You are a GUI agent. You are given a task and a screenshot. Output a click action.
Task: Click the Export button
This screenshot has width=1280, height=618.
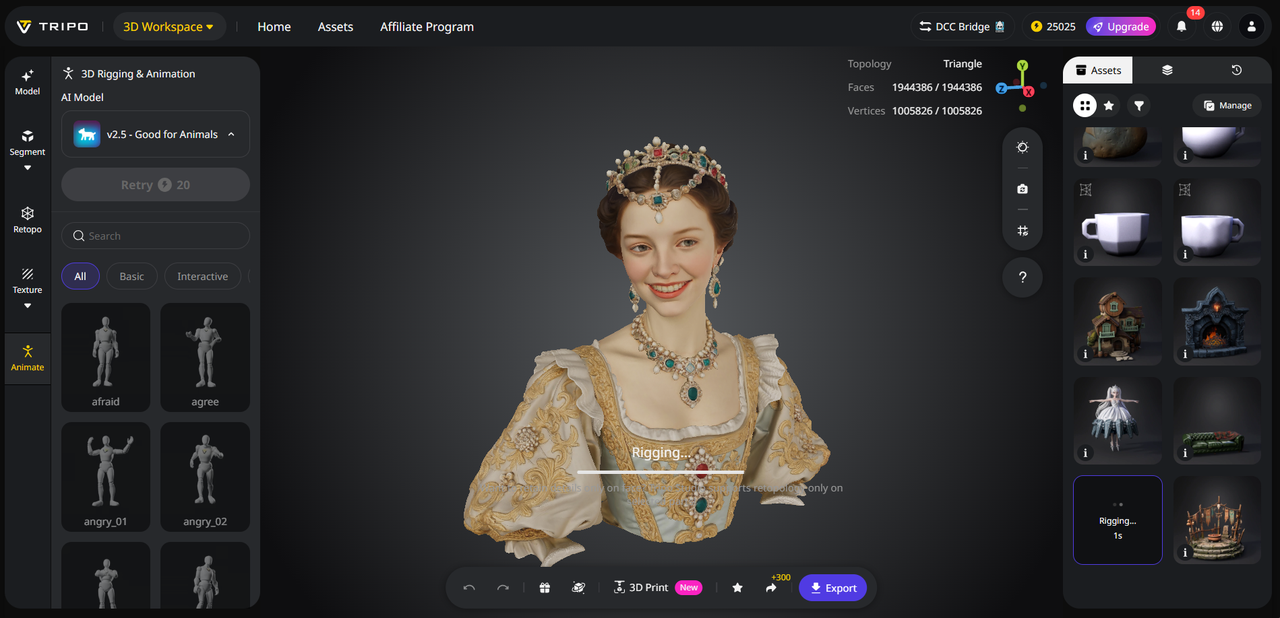(x=833, y=588)
